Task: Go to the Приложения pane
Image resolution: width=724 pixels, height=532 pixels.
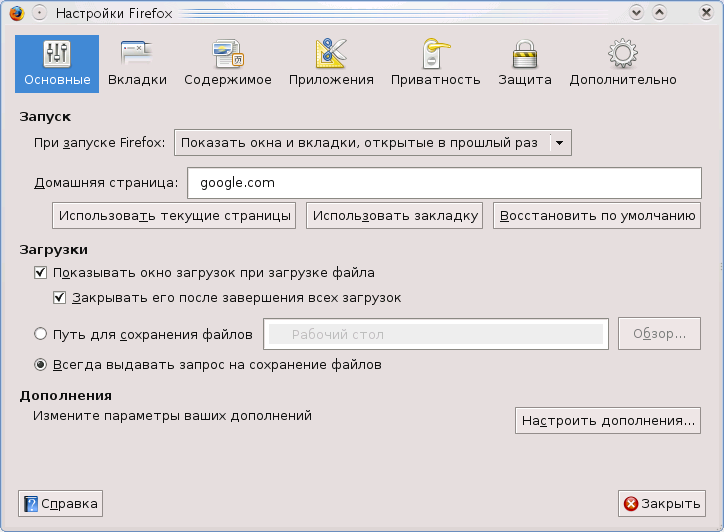Action: point(331,64)
